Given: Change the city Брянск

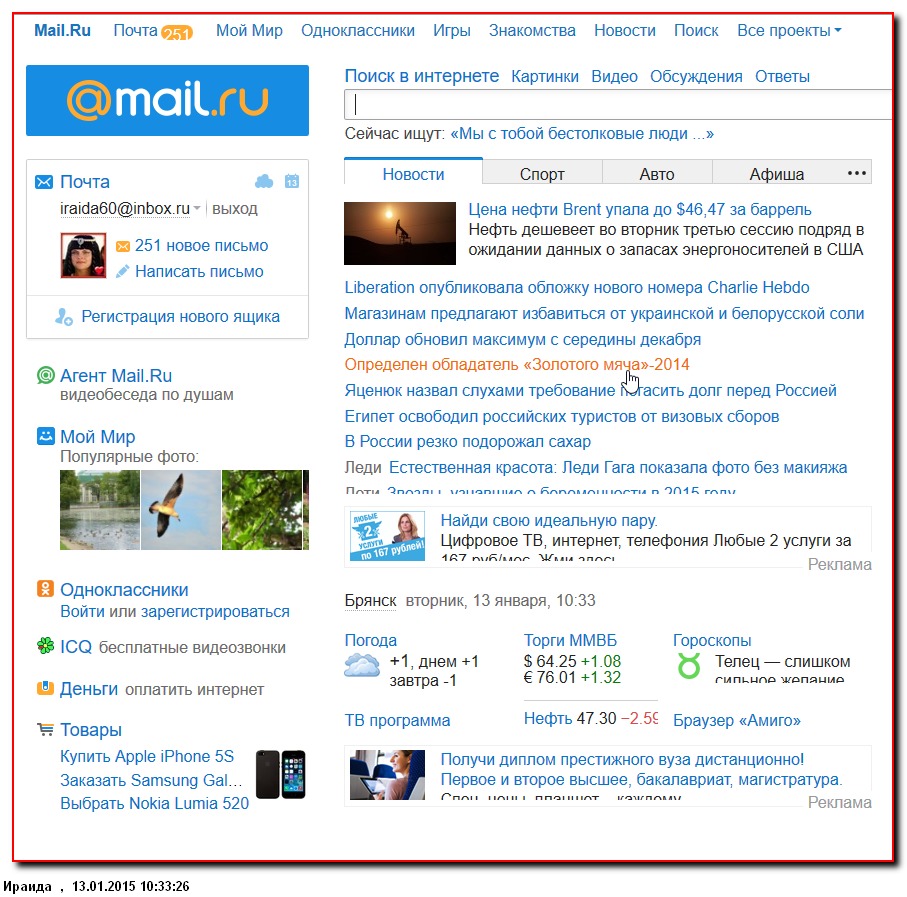Looking at the screenshot, I should [x=370, y=600].
